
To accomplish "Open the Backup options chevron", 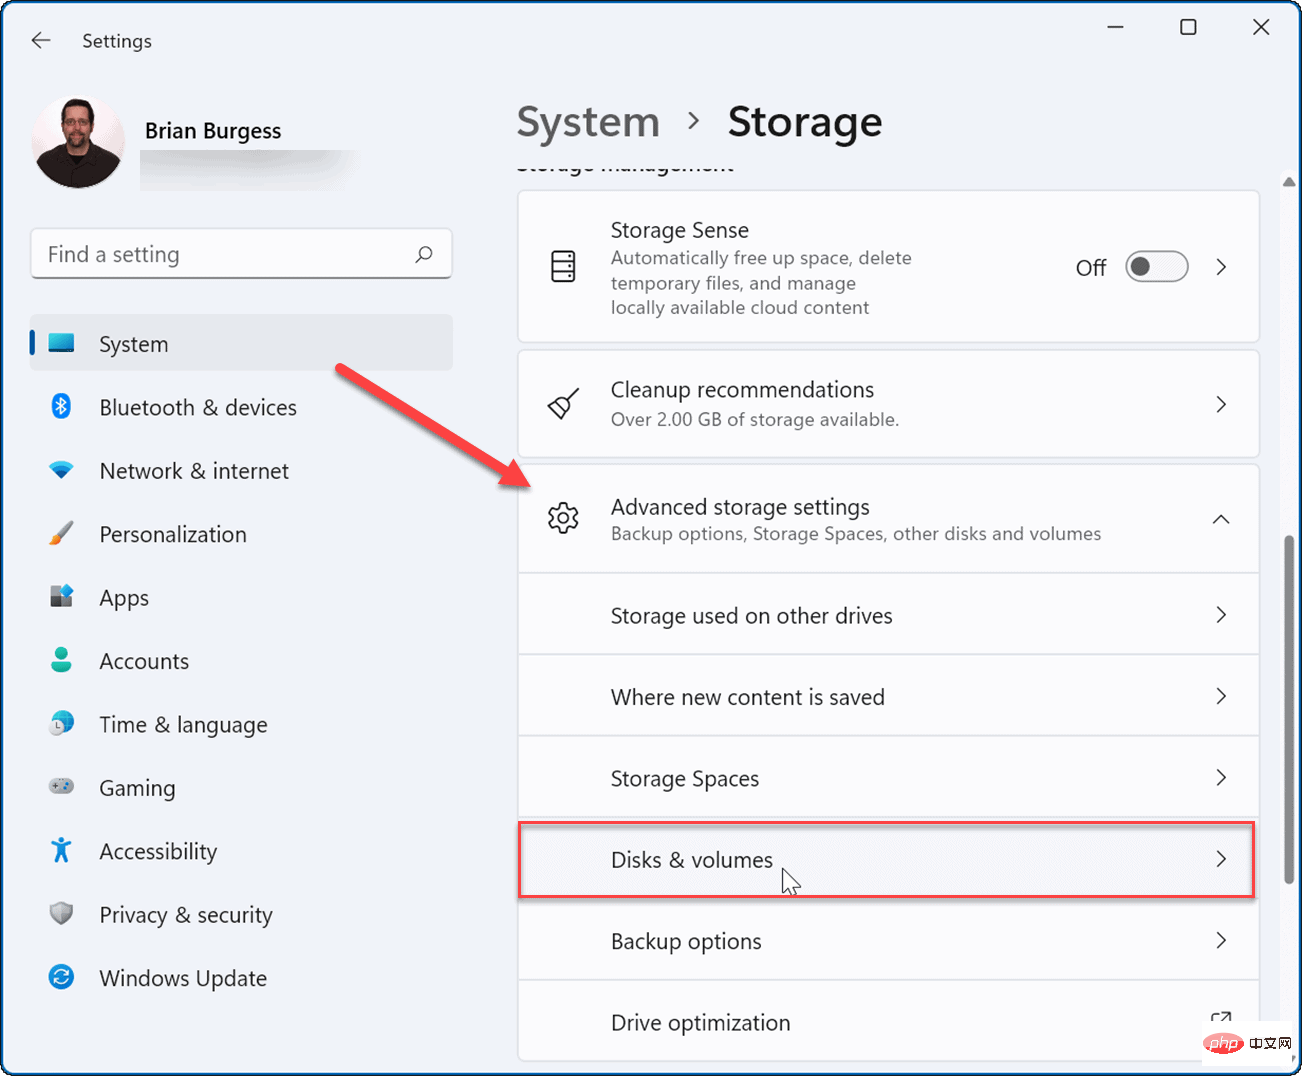I will pyautogui.click(x=1221, y=940).
